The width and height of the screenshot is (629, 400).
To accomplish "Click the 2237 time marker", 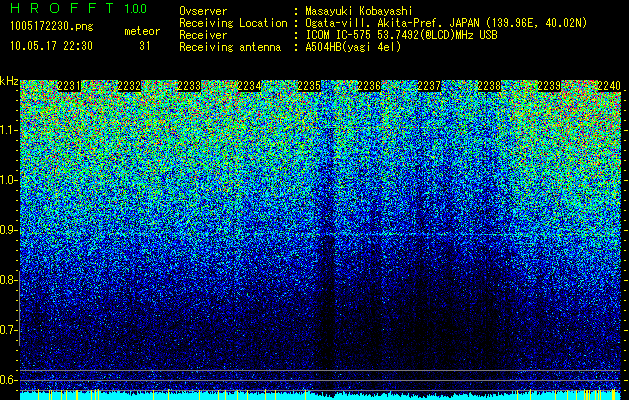I will (x=429, y=86).
